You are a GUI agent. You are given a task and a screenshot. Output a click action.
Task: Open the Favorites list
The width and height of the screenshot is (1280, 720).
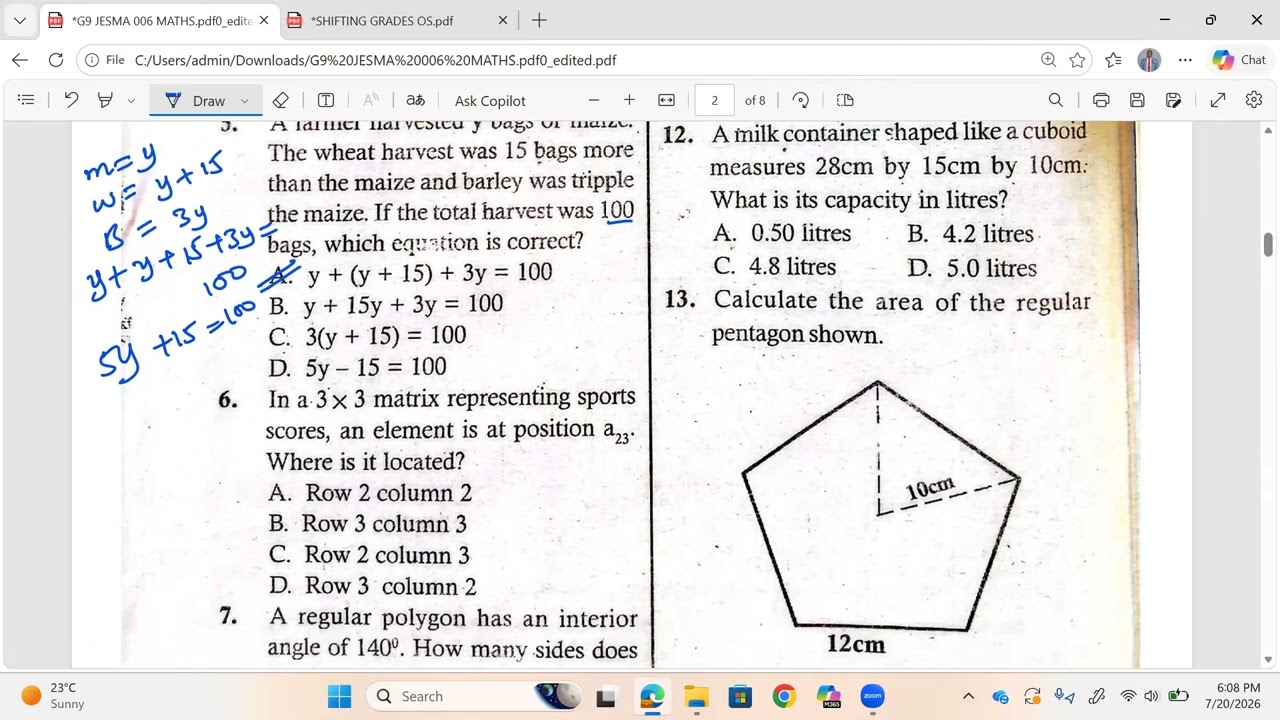click(1113, 60)
